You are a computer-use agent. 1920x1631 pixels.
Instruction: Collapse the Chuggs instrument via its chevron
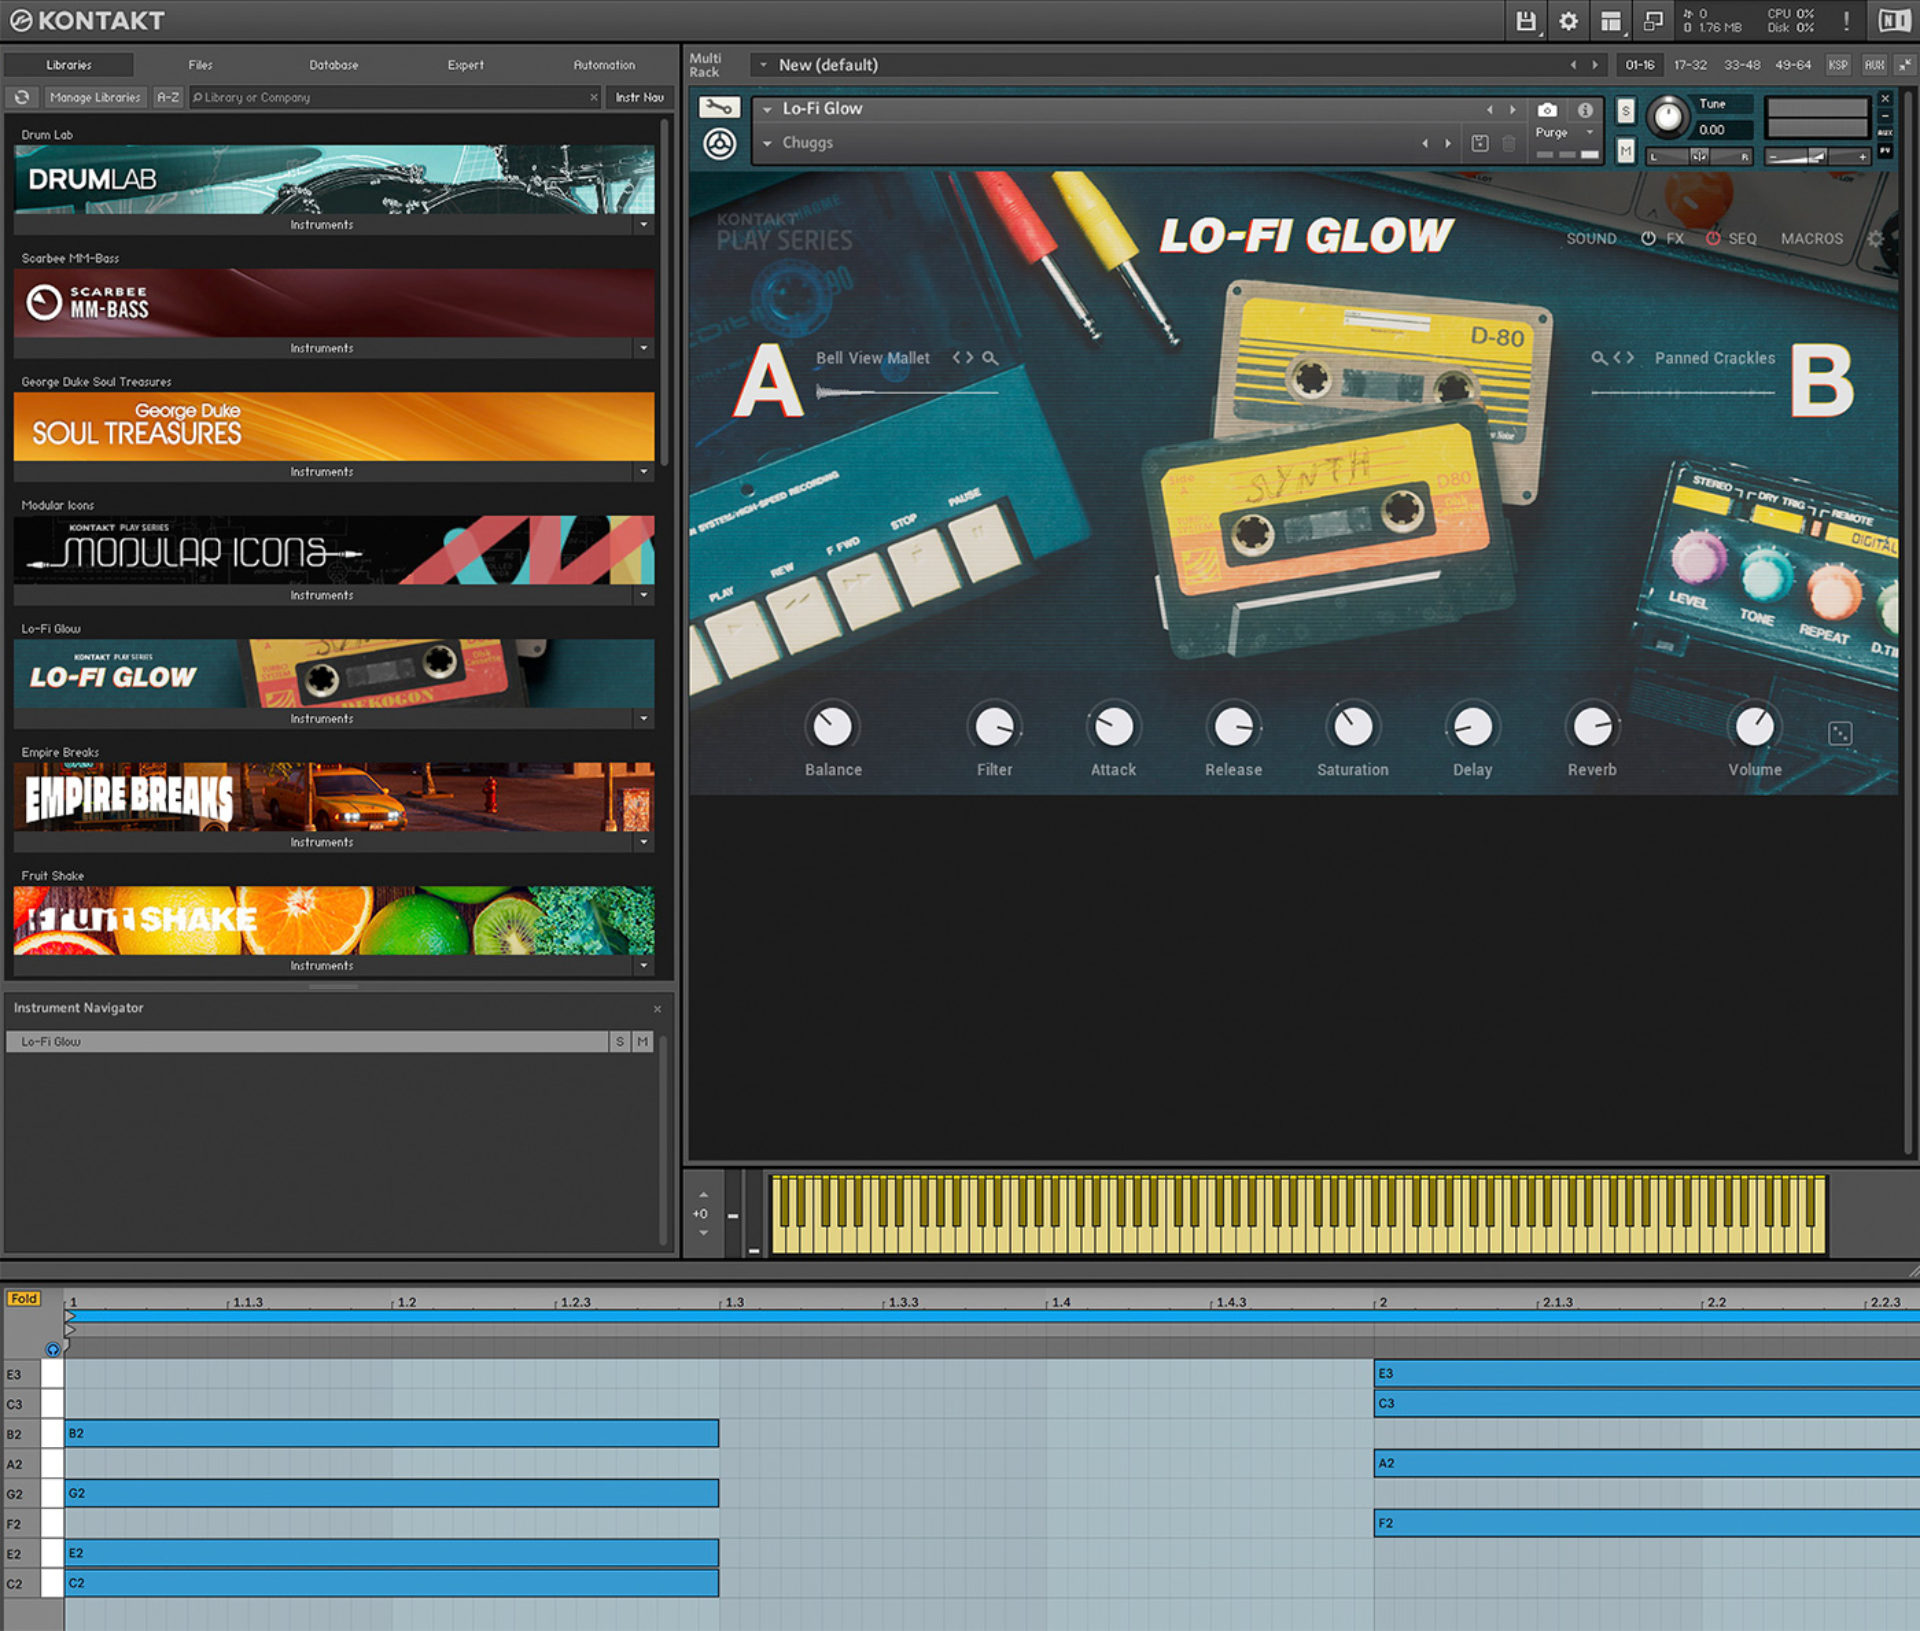coord(768,143)
